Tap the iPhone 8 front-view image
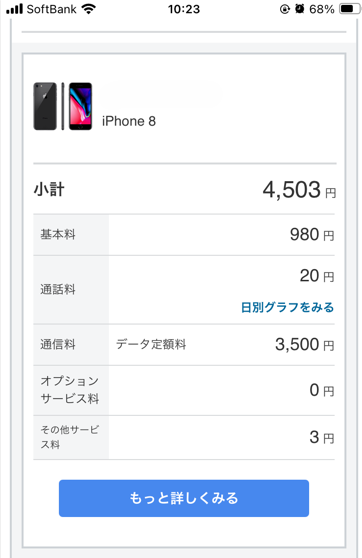This screenshot has height=558, width=362. [80, 106]
